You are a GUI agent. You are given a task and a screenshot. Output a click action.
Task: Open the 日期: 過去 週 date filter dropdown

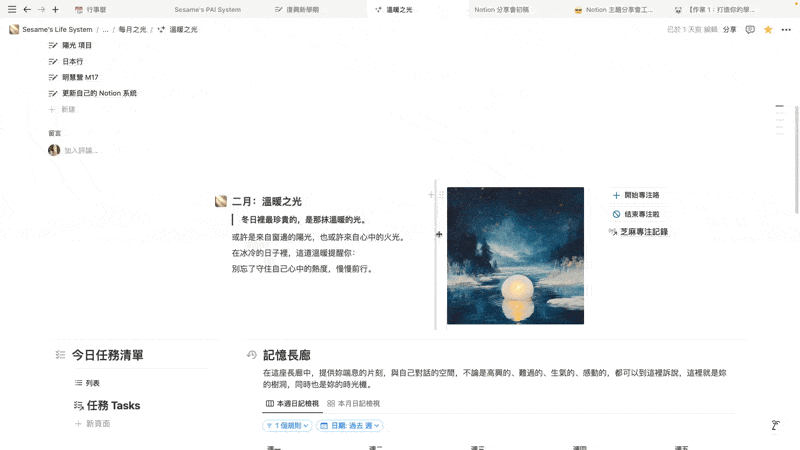pos(349,426)
